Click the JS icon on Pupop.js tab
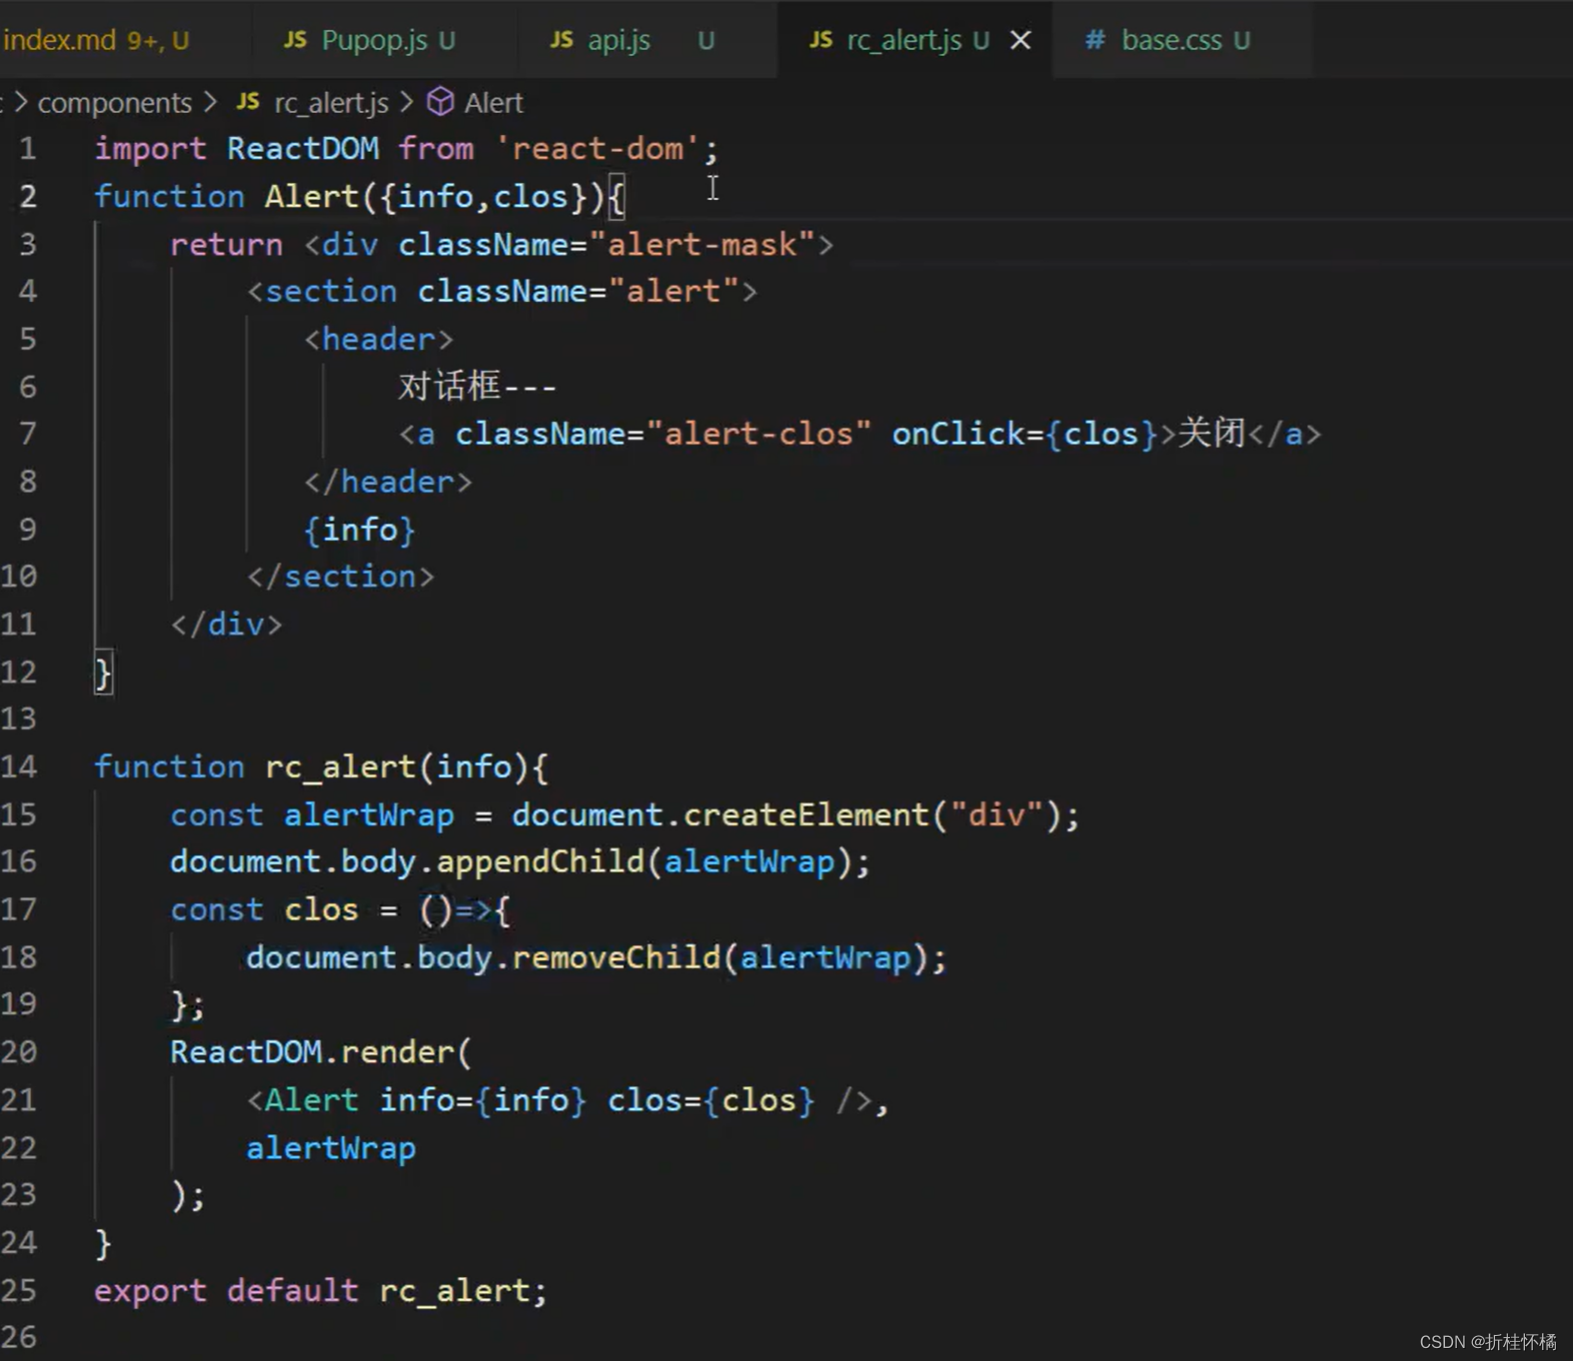This screenshot has height=1361, width=1573. [295, 40]
